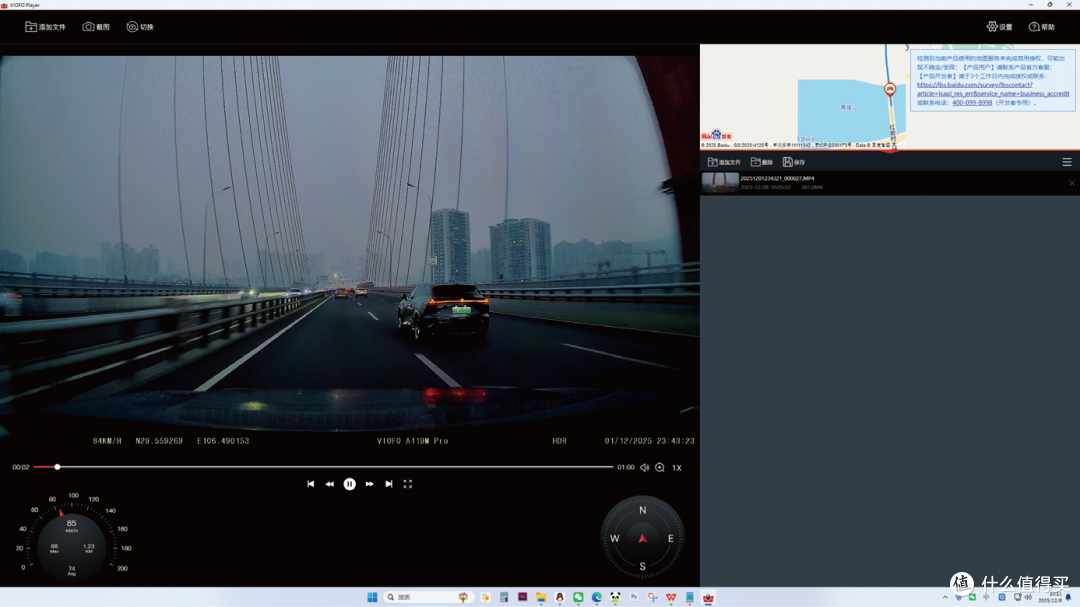
Task: Open File Explorer from the taskbar
Action: [x=541, y=597]
